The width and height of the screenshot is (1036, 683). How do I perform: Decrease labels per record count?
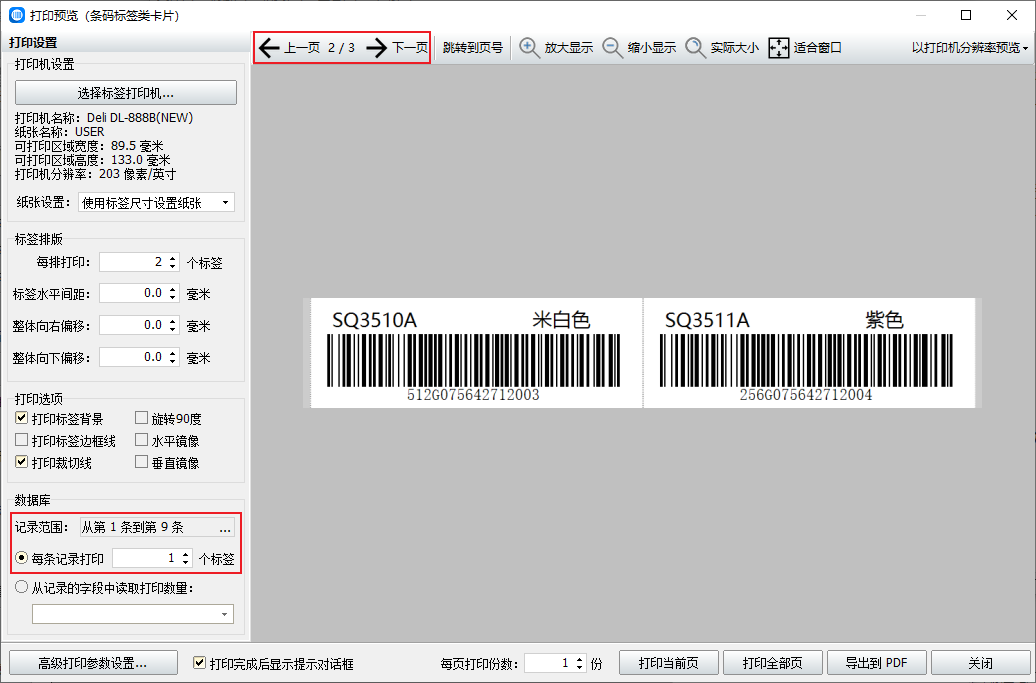[186, 562]
